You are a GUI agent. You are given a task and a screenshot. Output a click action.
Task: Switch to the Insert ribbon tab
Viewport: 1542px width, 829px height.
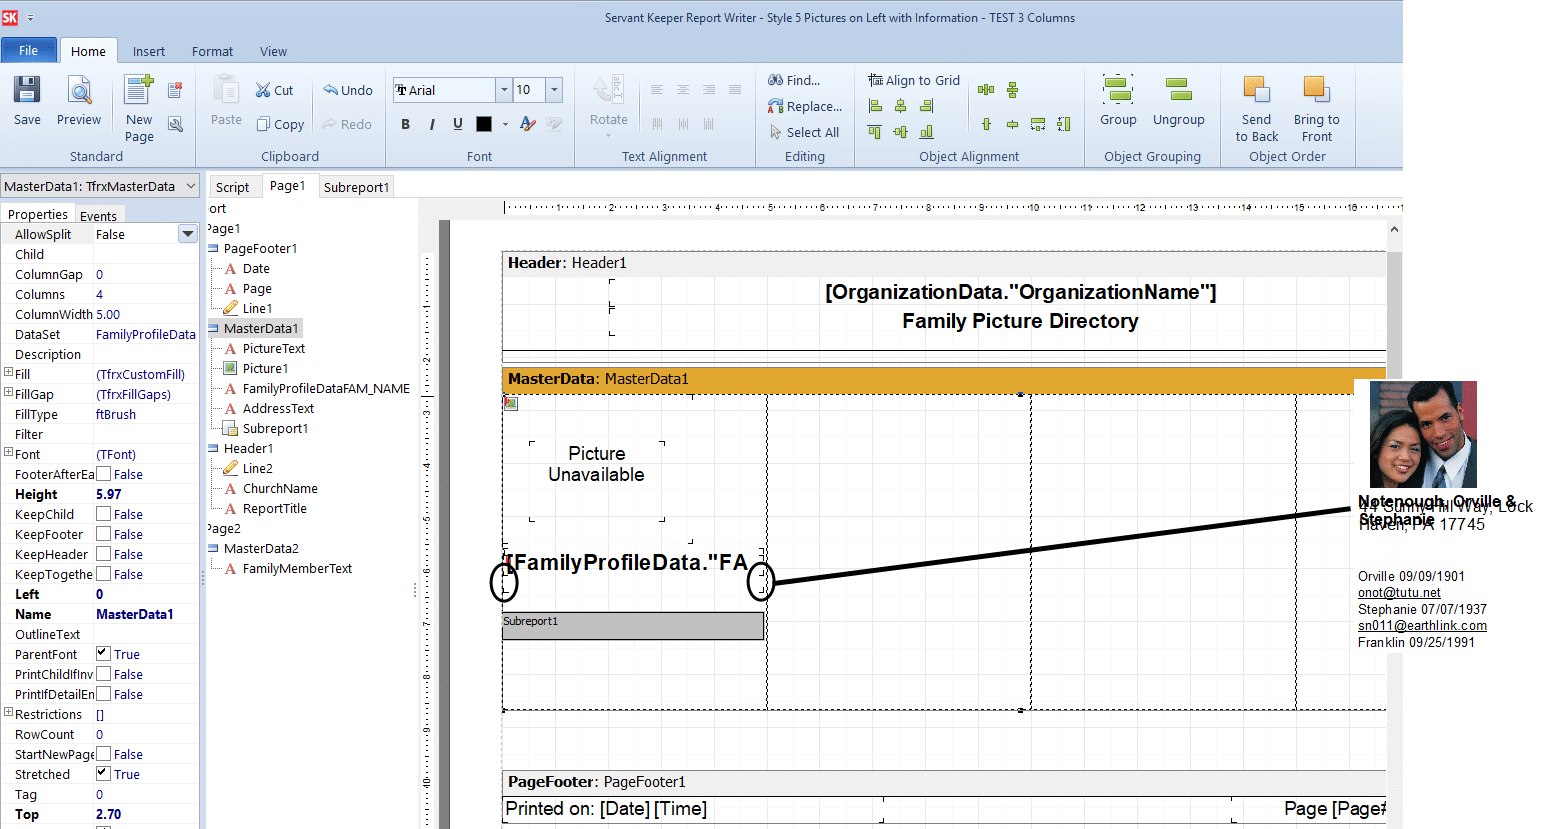pos(149,51)
